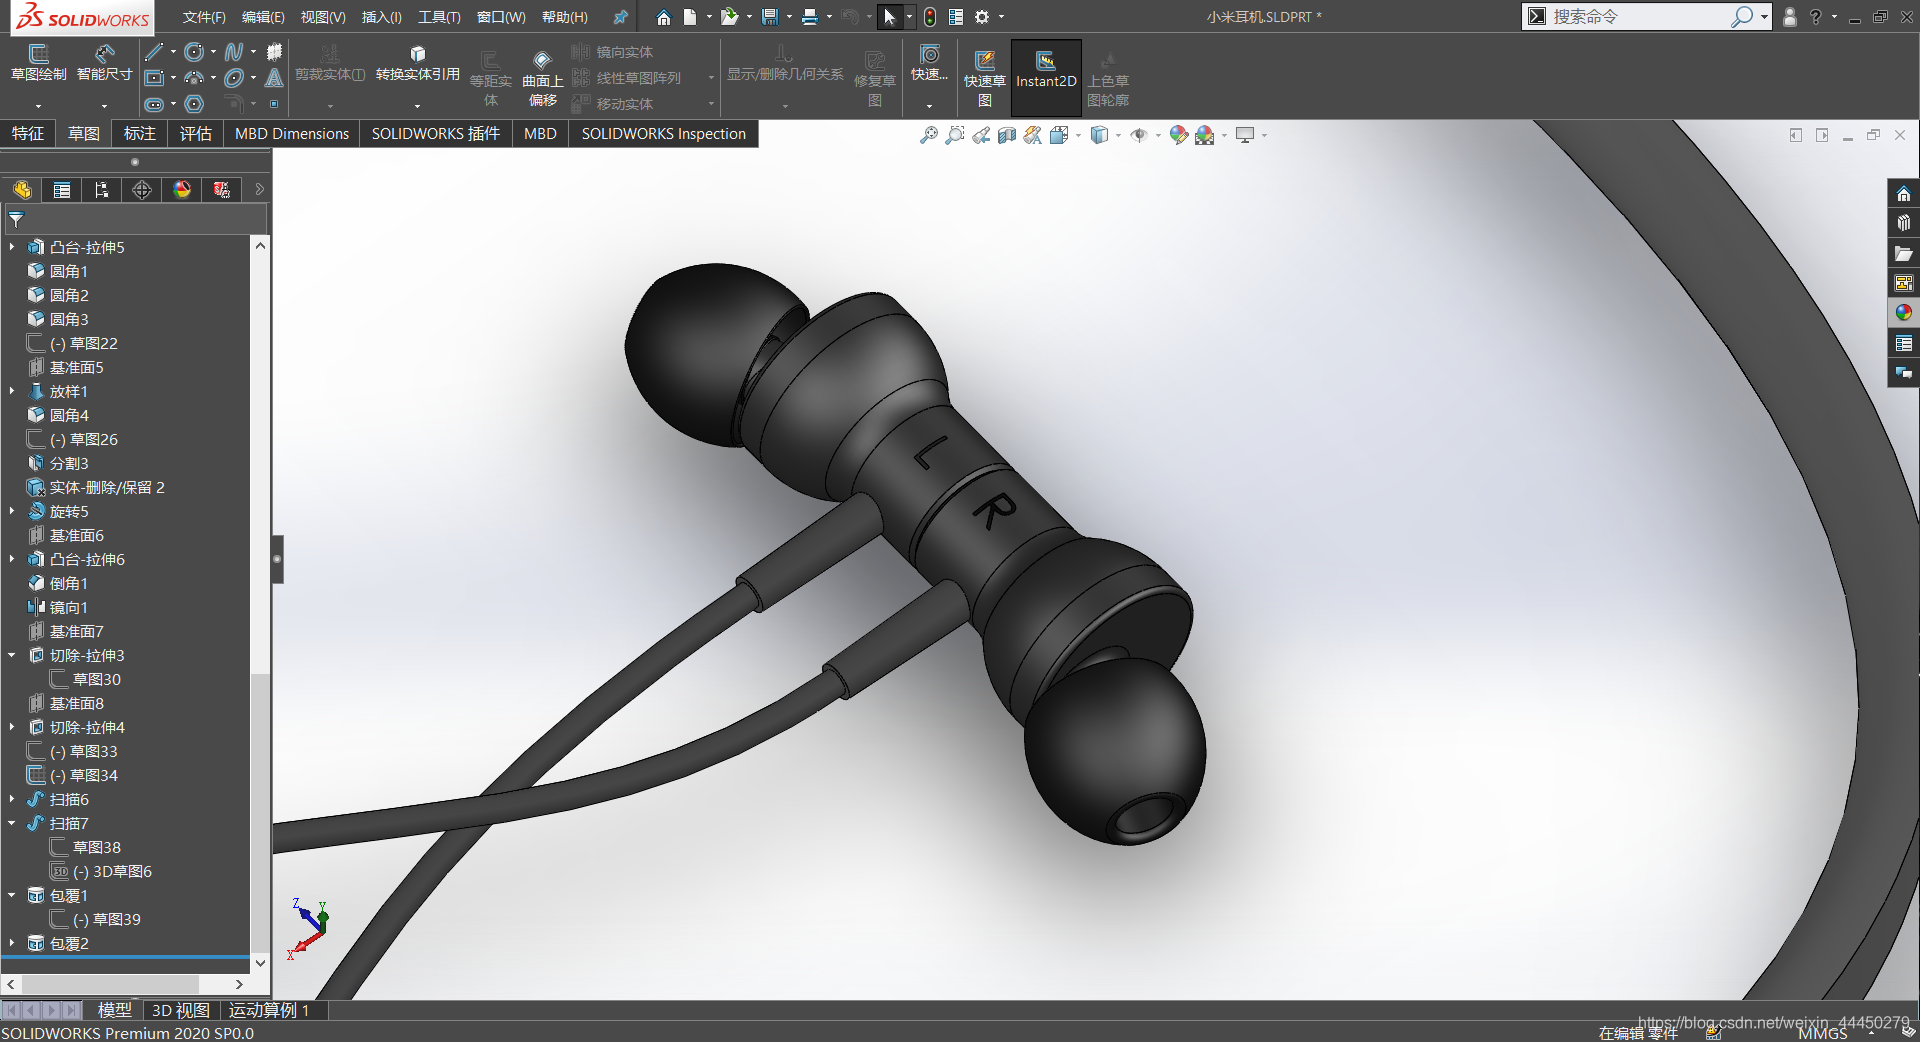Open Appearances tab in right task pane
The height and width of the screenshot is (1042, 1920).
click(1903, 313)
